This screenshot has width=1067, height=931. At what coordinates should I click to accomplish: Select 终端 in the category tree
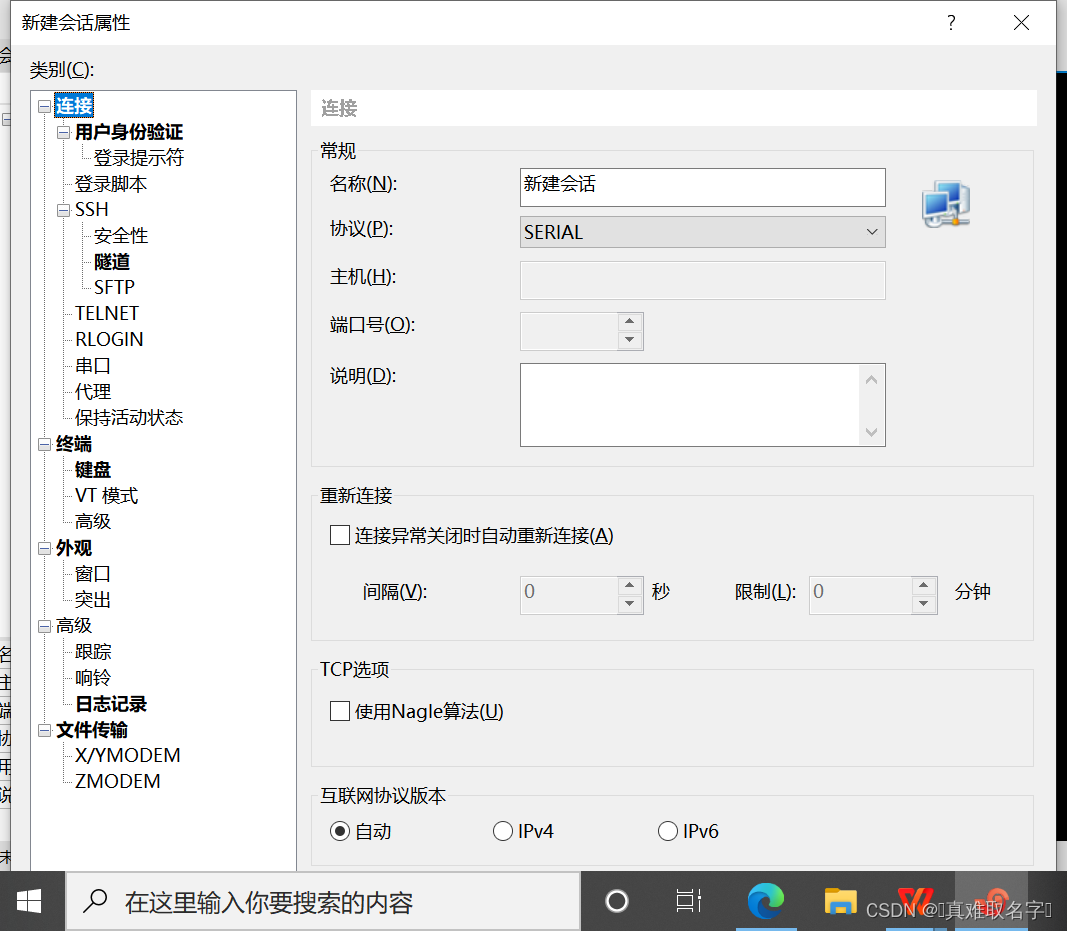[x=73, y=444]
